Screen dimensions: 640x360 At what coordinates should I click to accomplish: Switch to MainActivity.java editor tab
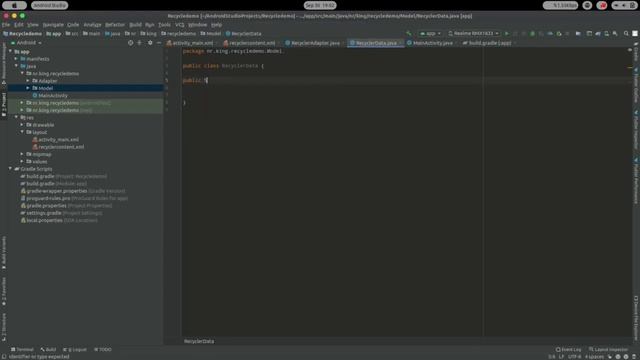tap(430, 43)
